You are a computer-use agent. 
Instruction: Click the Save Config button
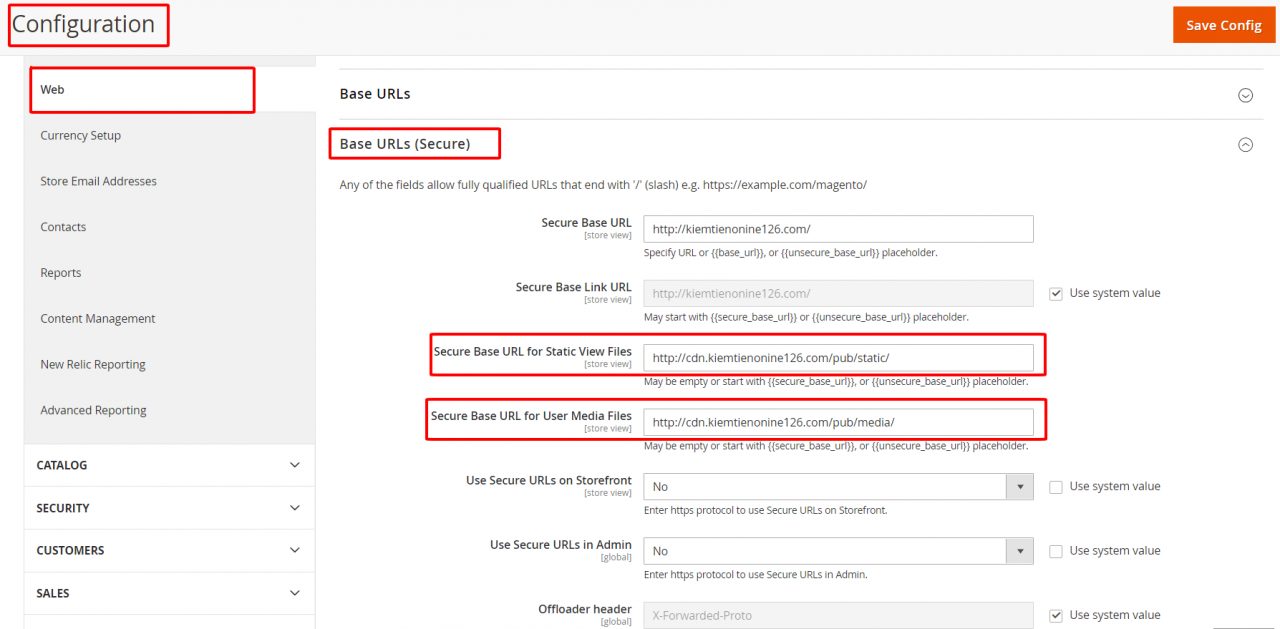pos(1223,25)
